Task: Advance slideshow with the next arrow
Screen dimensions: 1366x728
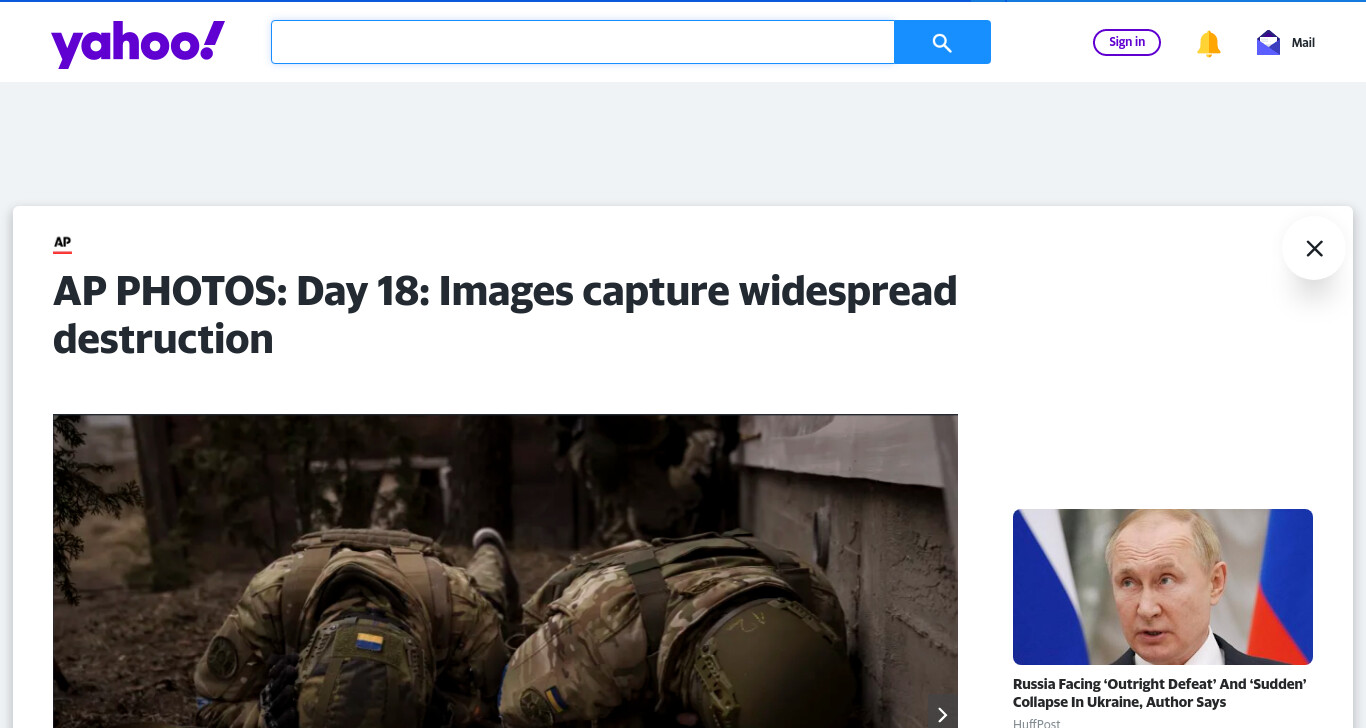Action: (x=942, y=714)
